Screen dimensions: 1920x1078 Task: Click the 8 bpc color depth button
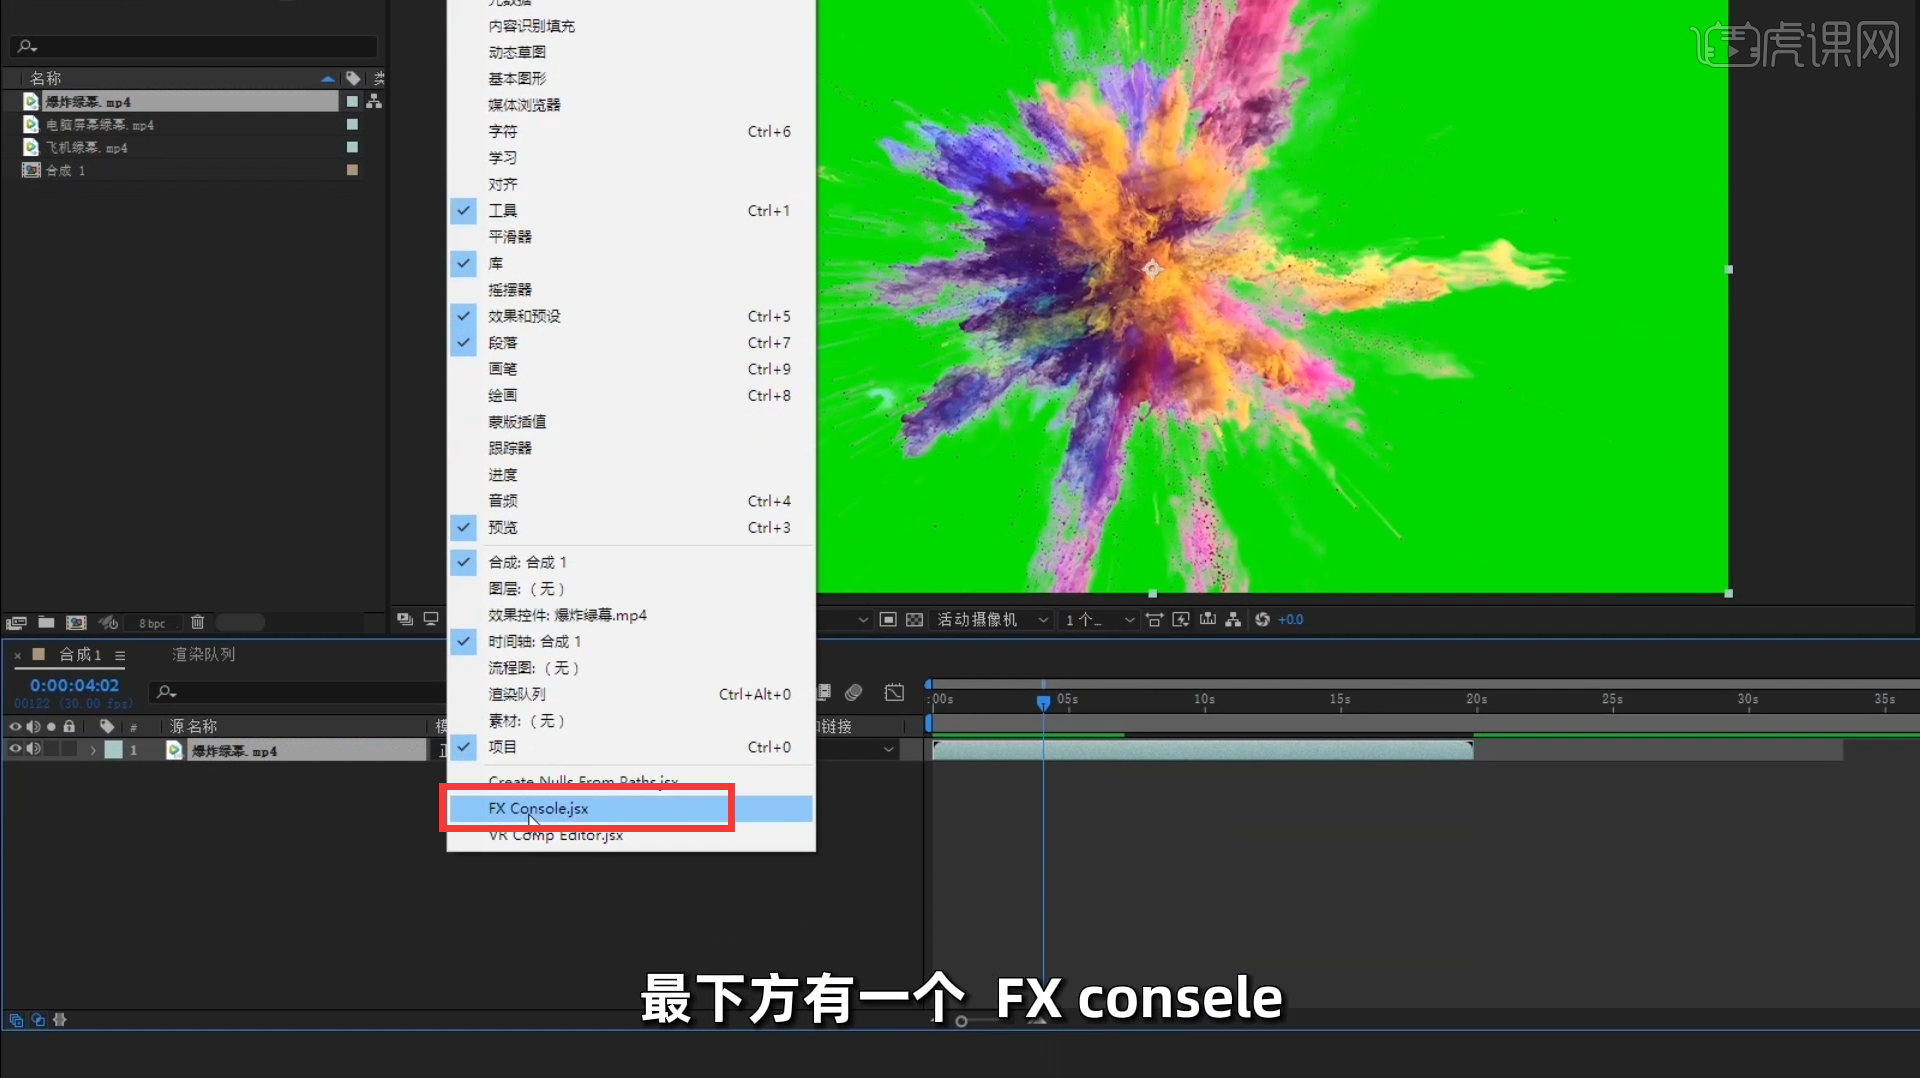tap(151, 622)
